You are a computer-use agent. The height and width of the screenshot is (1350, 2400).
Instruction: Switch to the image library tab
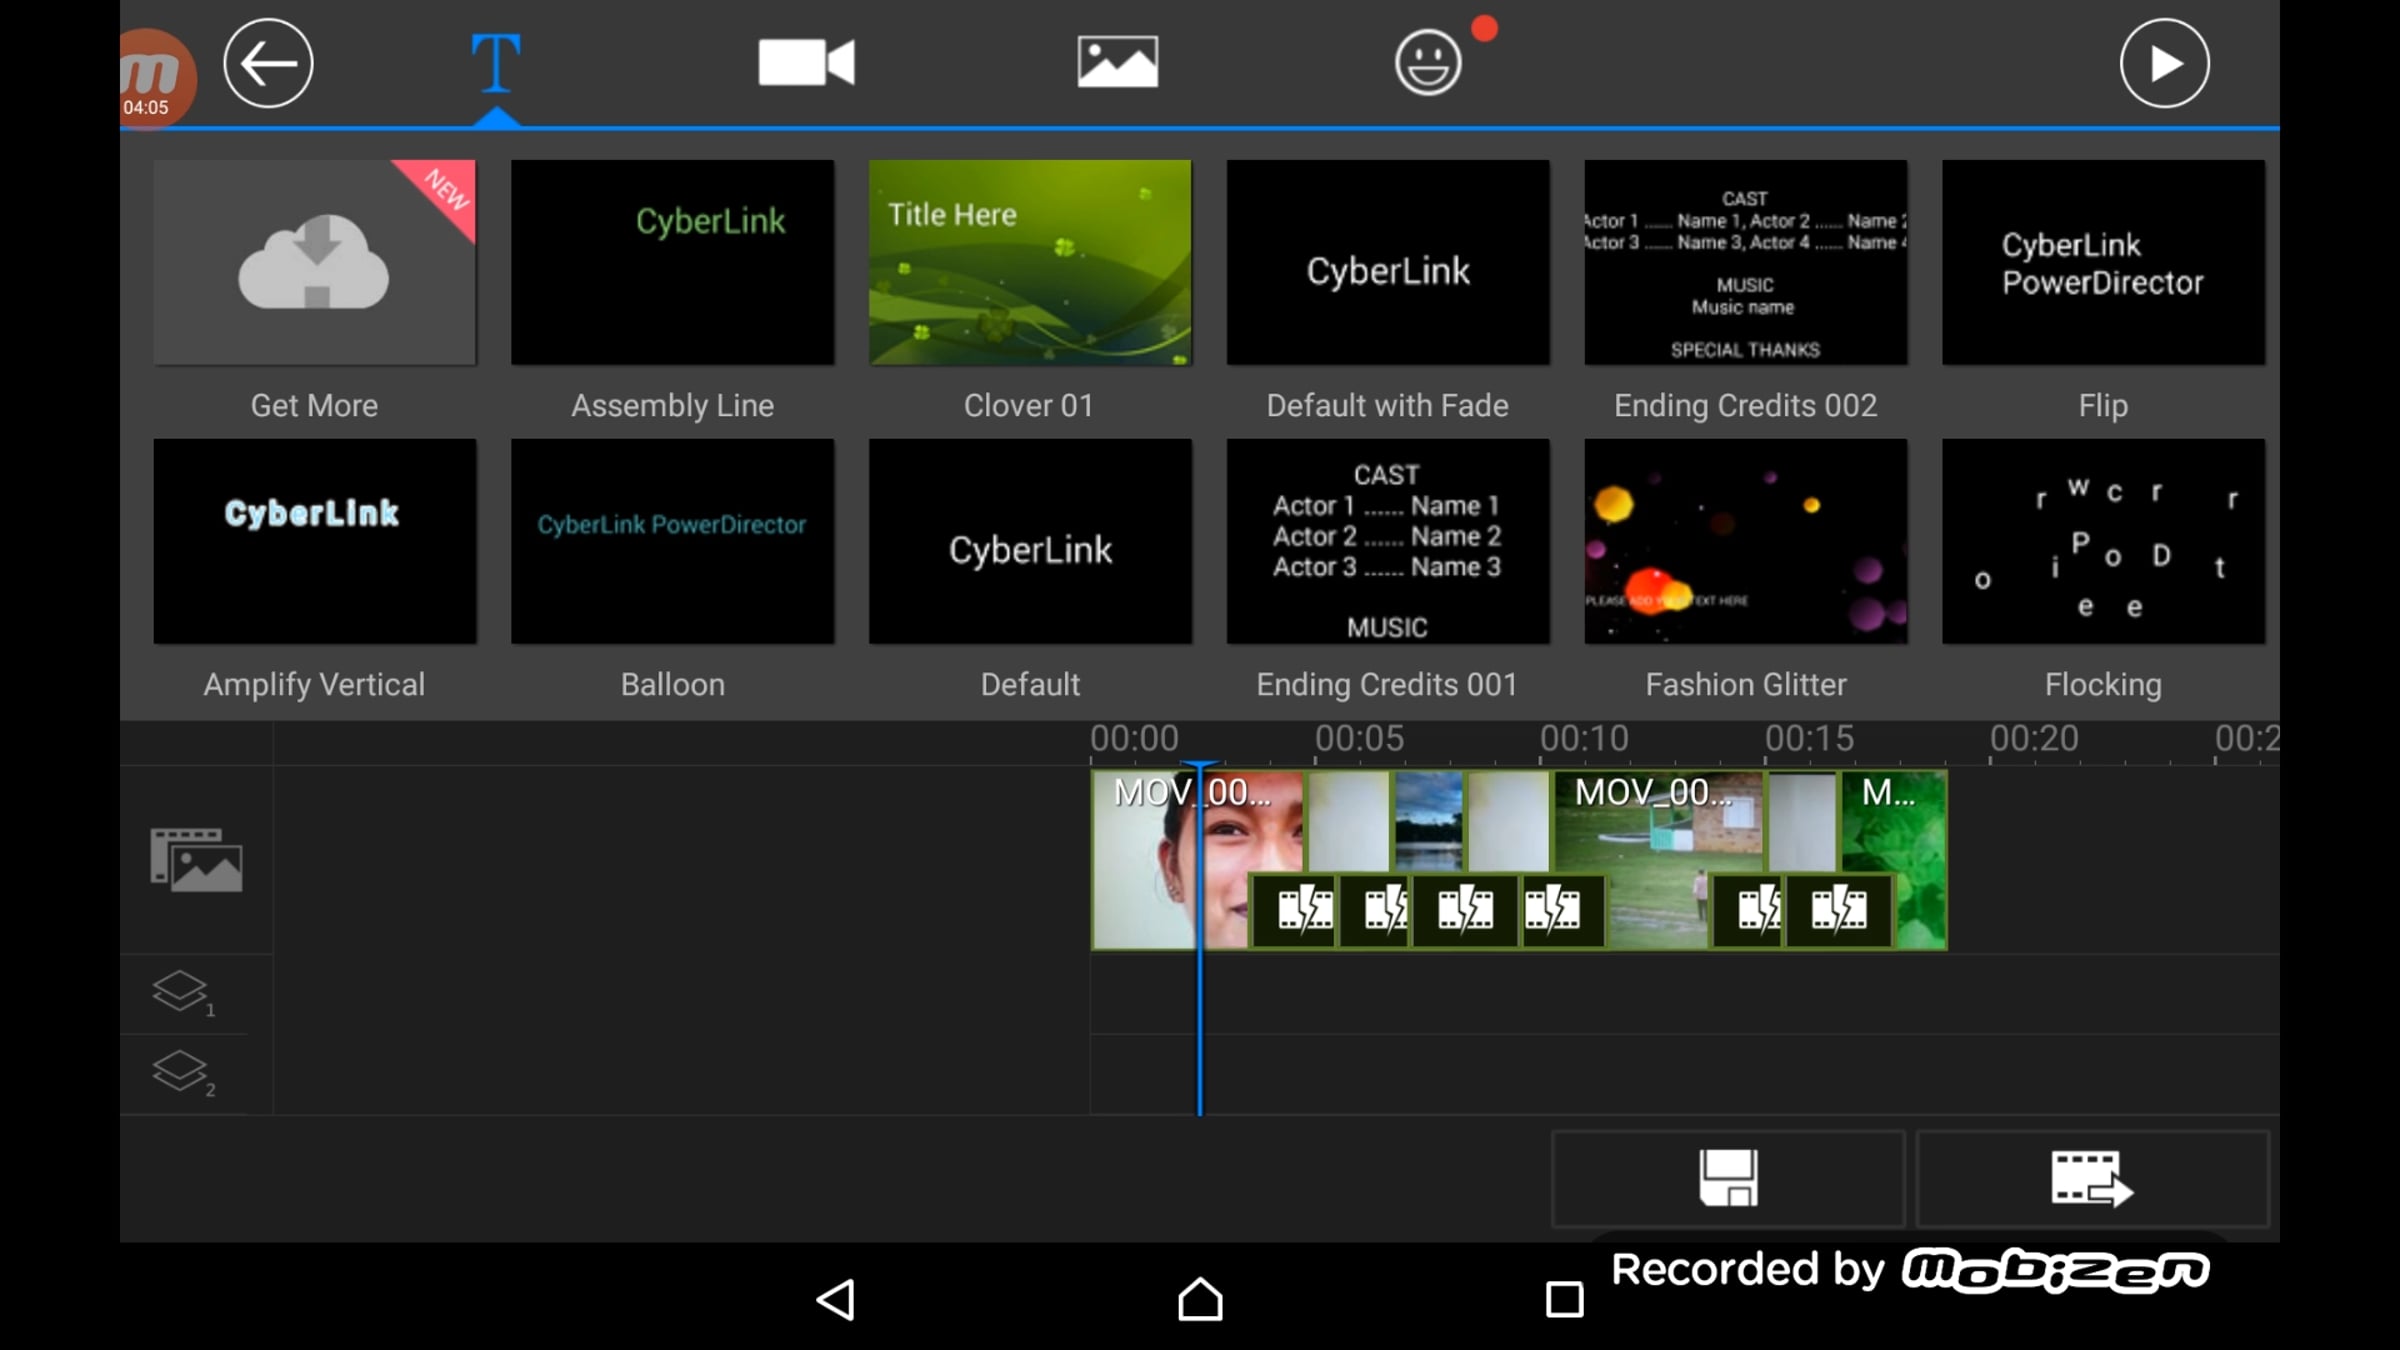click(1117, 62)
